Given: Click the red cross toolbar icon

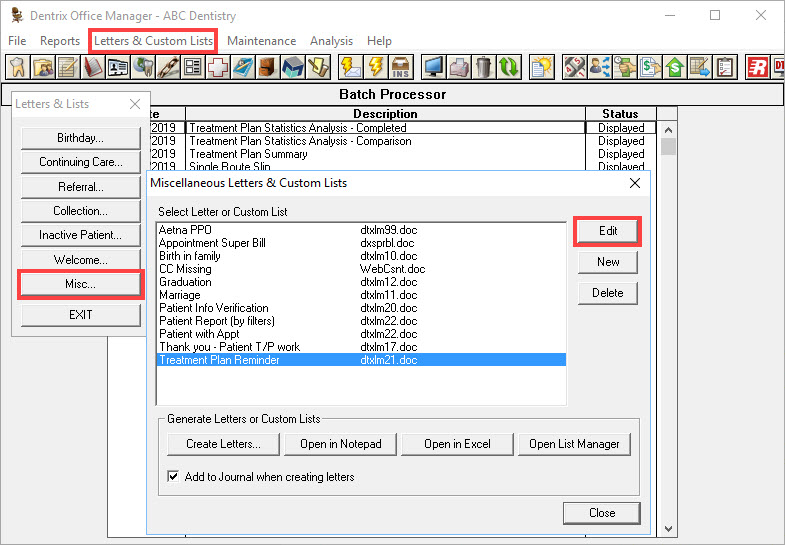Looking at the screenshot, I should pyautogui.click(x=218, y=67).
